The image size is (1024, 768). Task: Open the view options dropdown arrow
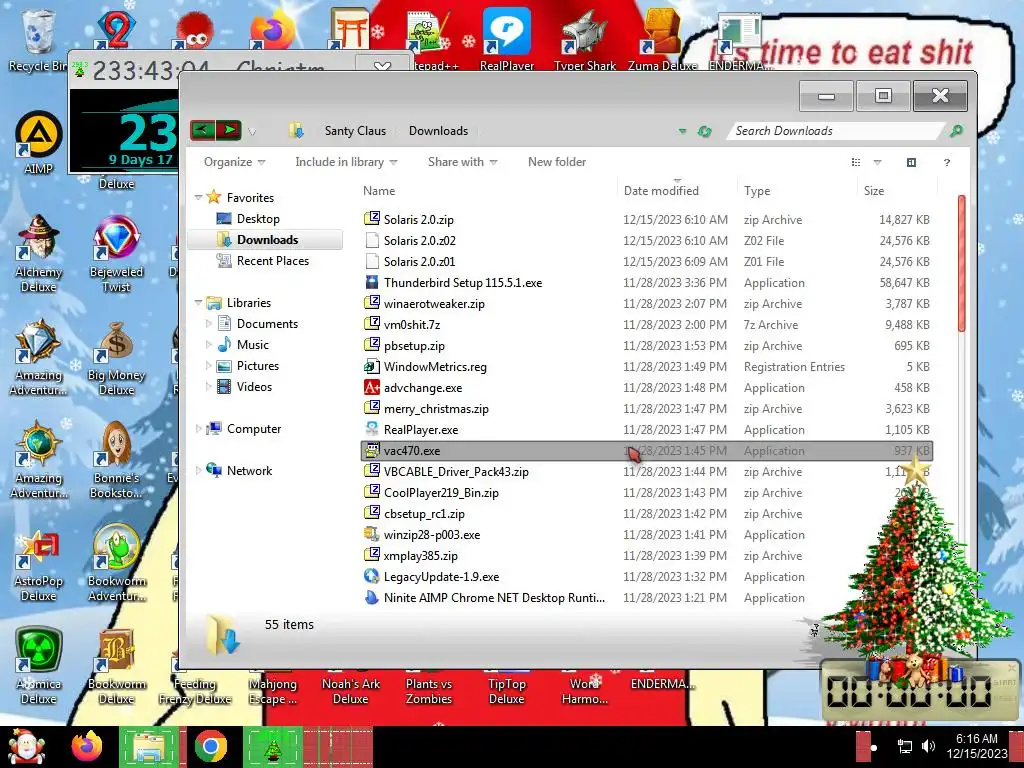tap(877, 163)
